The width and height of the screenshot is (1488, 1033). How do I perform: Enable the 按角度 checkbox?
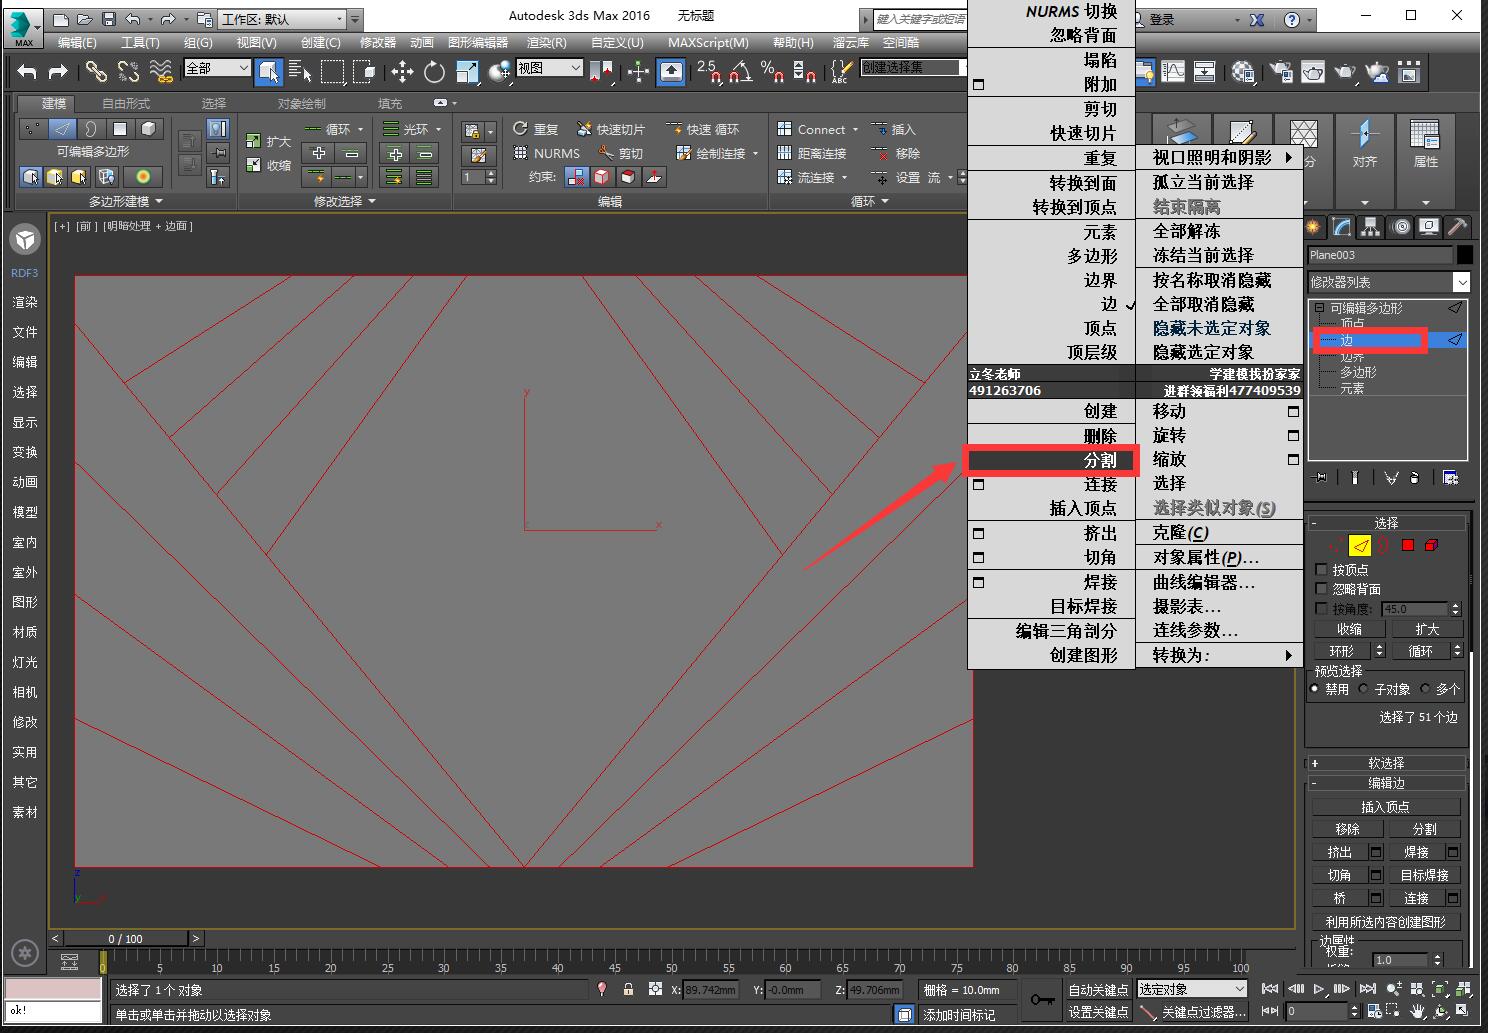[x=1321, y=608]
